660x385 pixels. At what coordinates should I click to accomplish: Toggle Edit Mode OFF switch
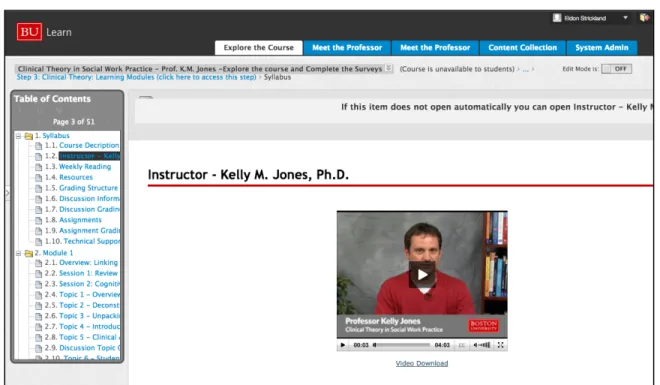(x=616, y=69)
